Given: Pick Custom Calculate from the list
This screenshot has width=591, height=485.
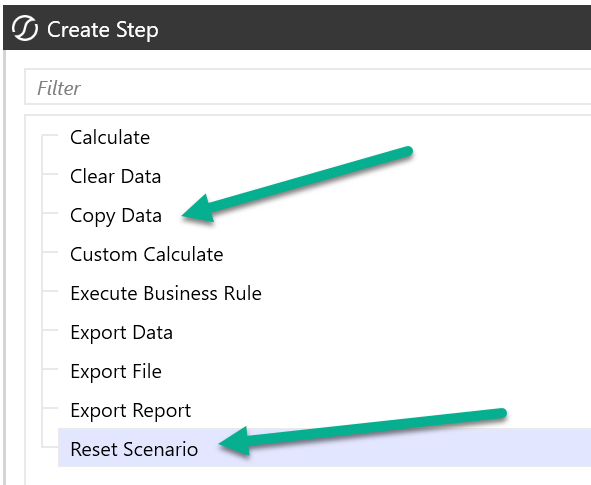Looking at the screenshot, I should 147,254.
